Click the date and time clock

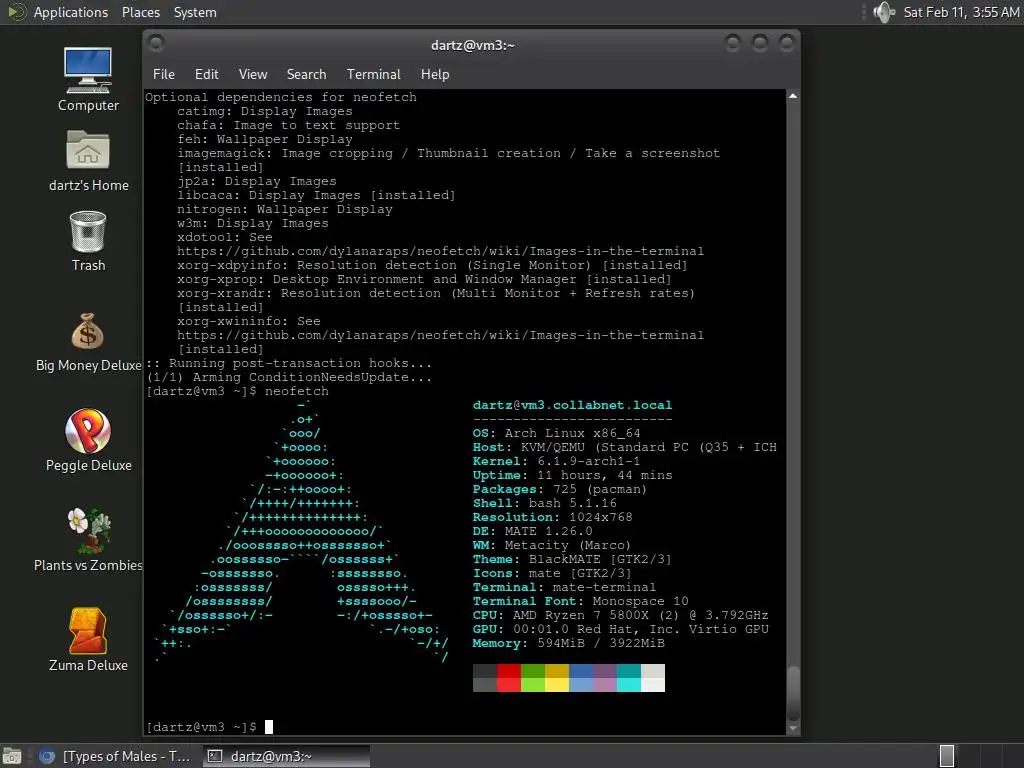pyautogui.click(x=961, y=12)
